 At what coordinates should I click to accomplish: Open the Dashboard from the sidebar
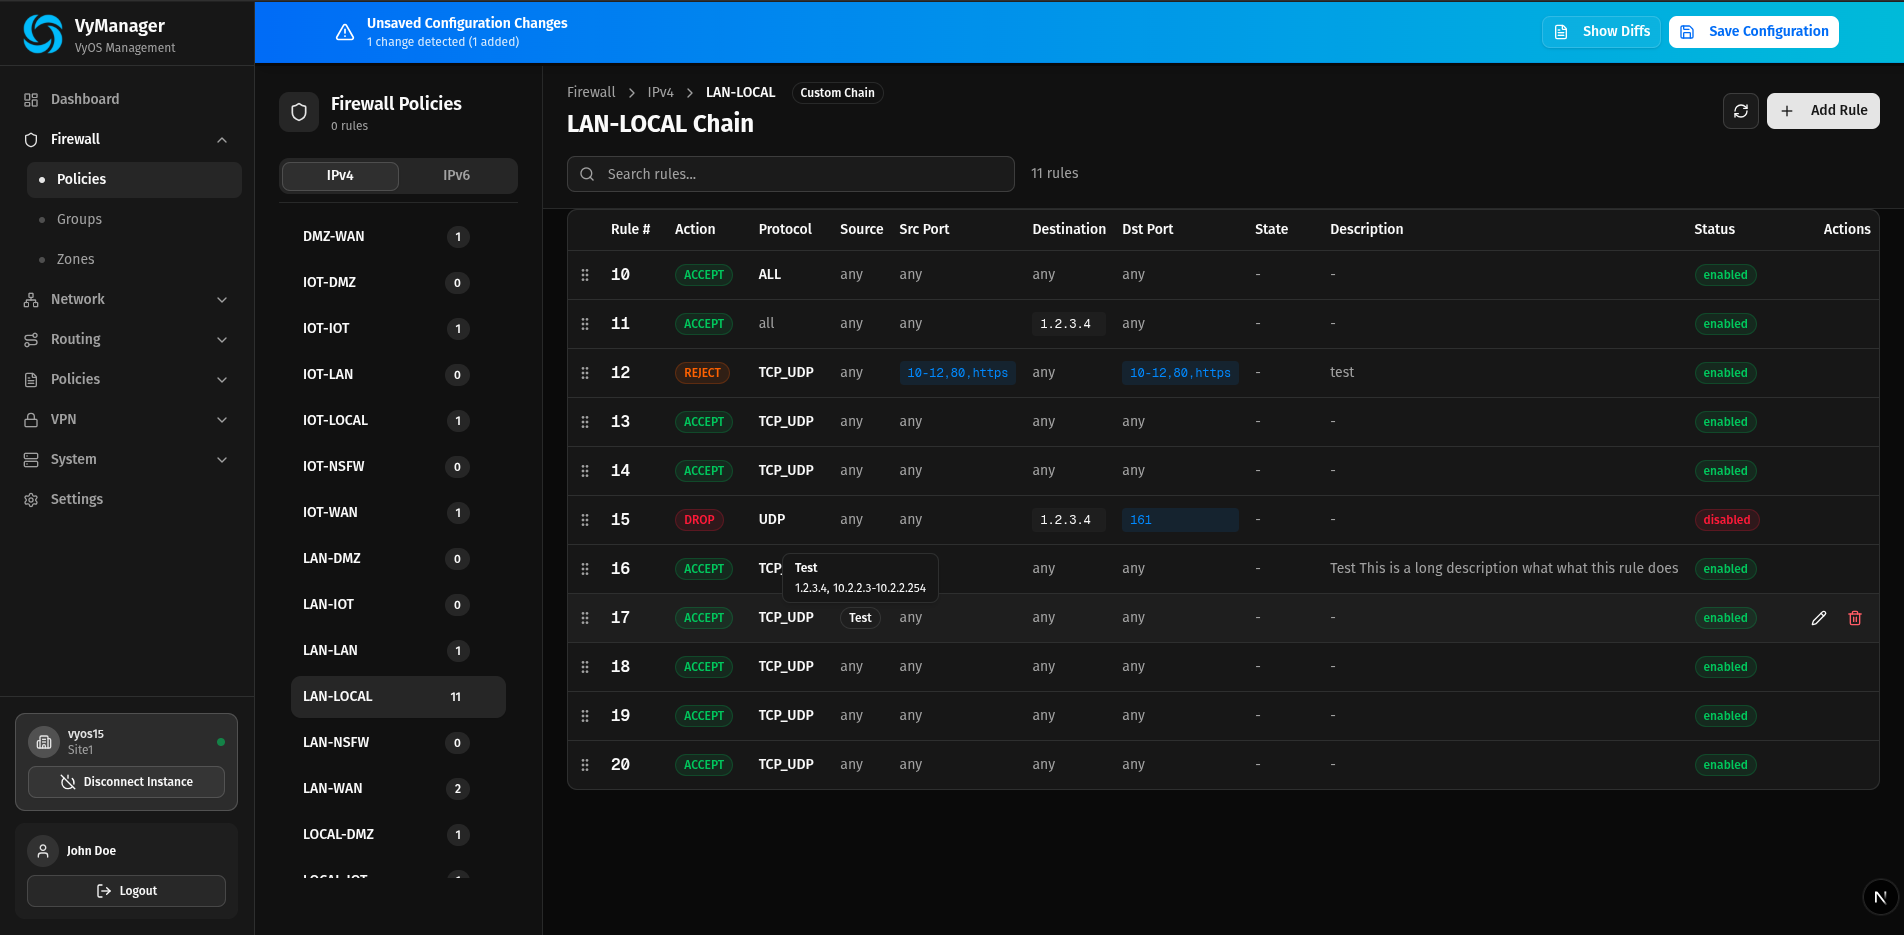pos(84,99)
